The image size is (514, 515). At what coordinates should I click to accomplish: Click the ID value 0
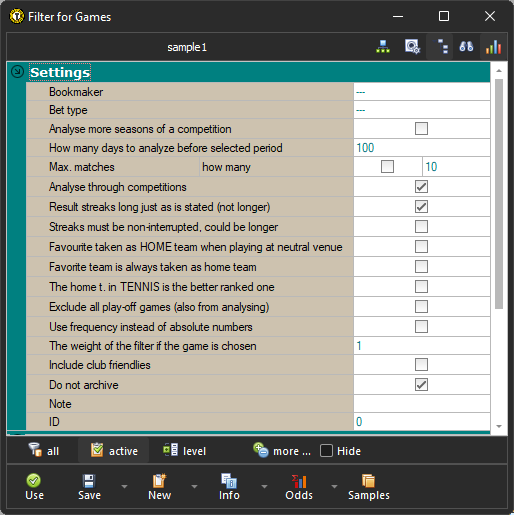(x=422, y=422)
